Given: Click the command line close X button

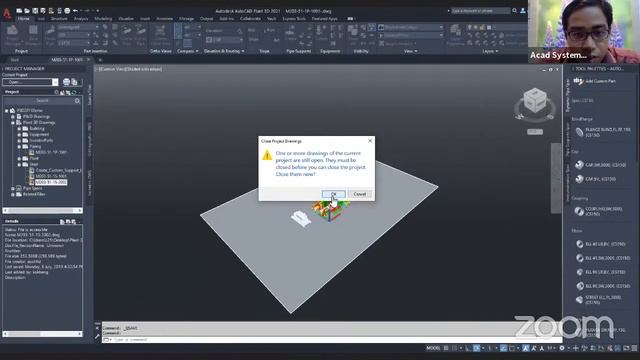Looking at the screenshot, I should click(97, 328).
